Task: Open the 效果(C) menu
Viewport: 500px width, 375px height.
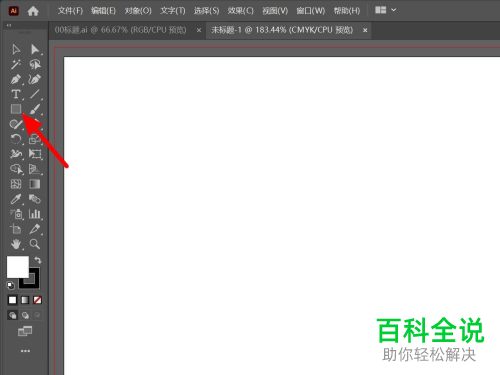Action: coord(241,11)
